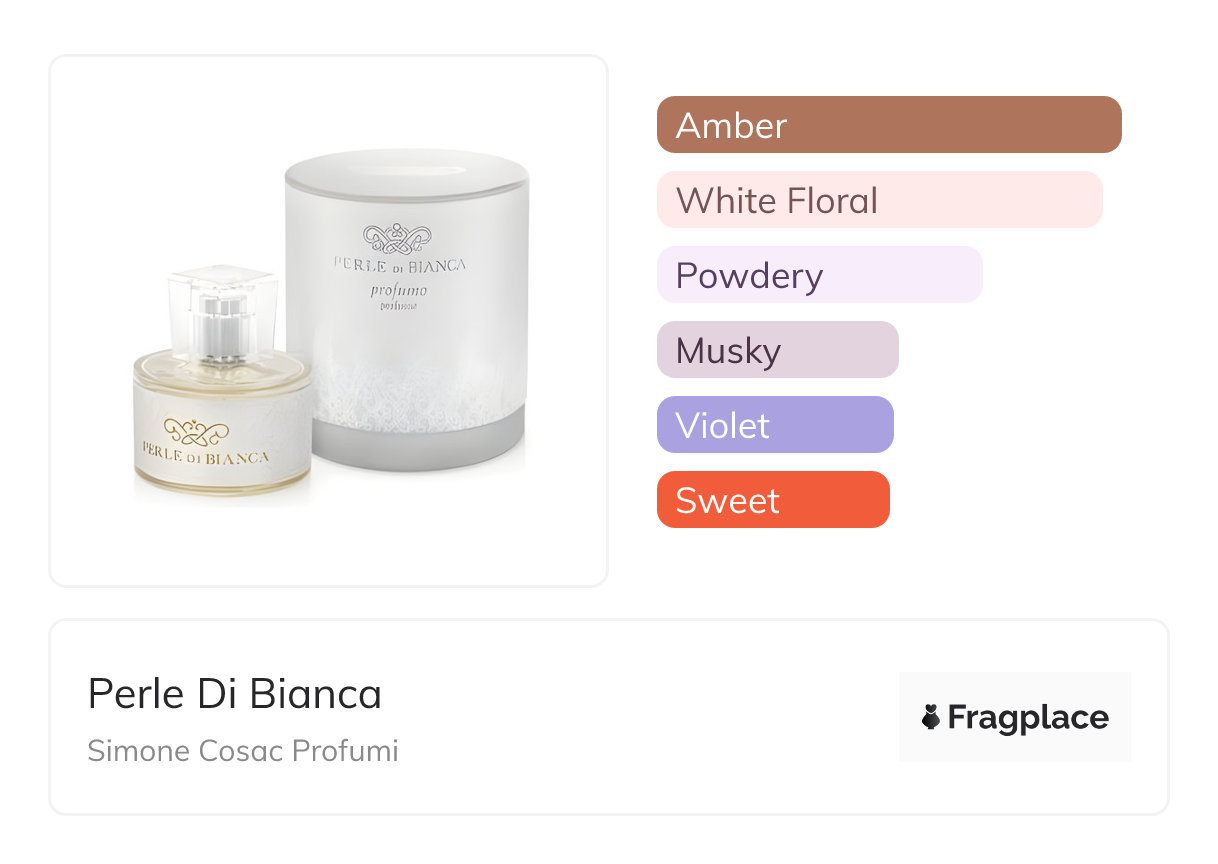Choose the Musky accord bar
Image resolution: width=1218 pixels, height=864 pixels.
pos(777,350)
